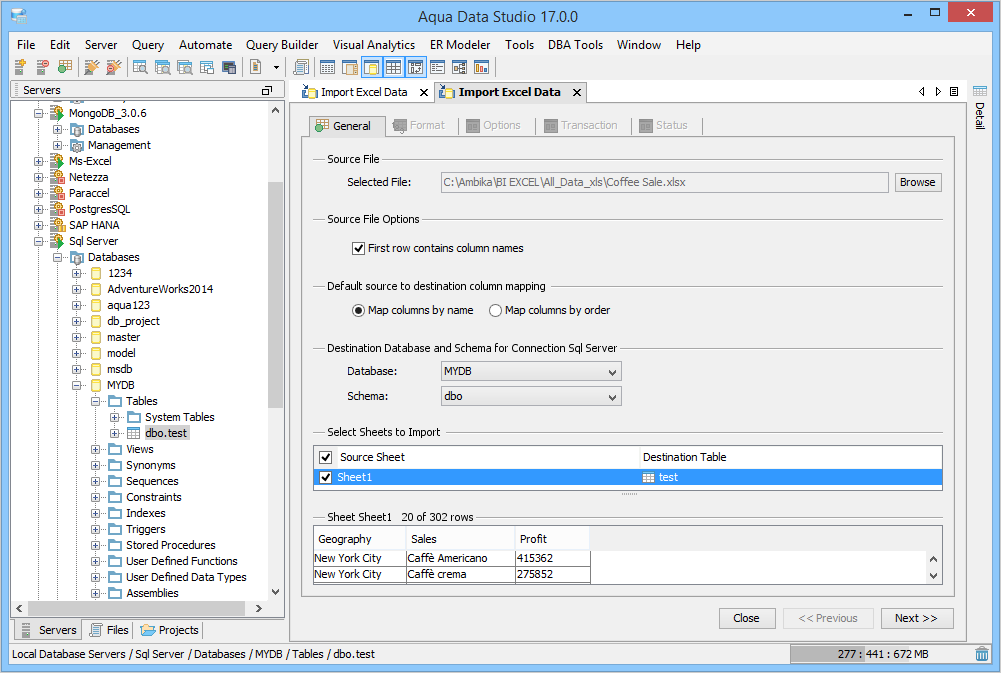Click the Browse button
Screen dimensions: 1001x673
pos(917,183)
